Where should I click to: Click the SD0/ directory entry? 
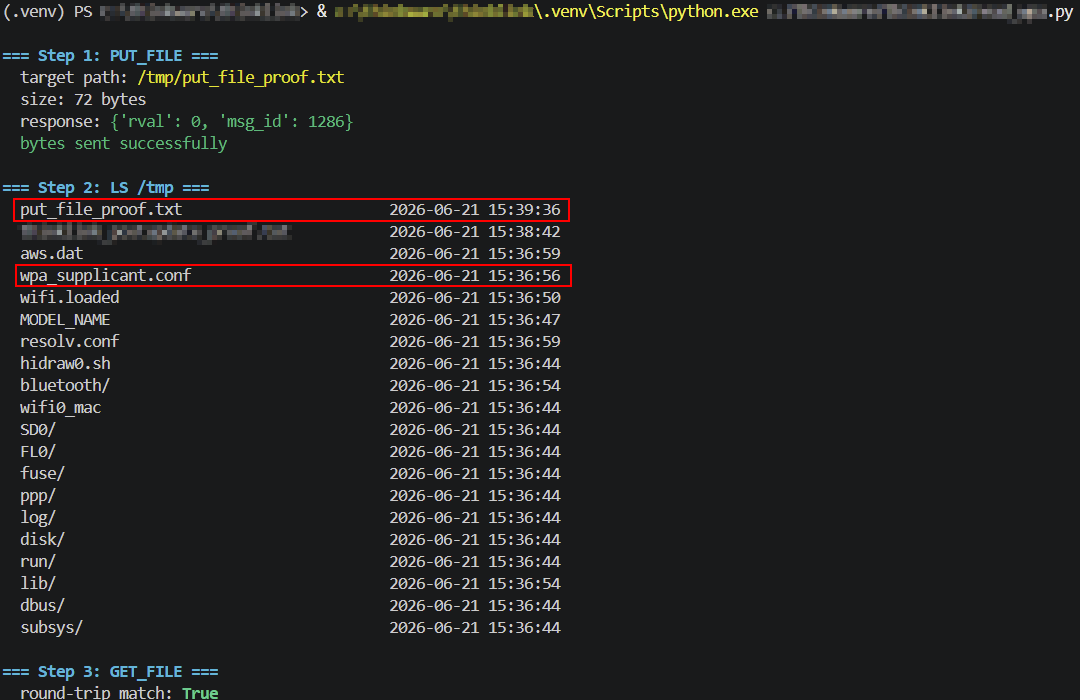[x=38, y=430]
